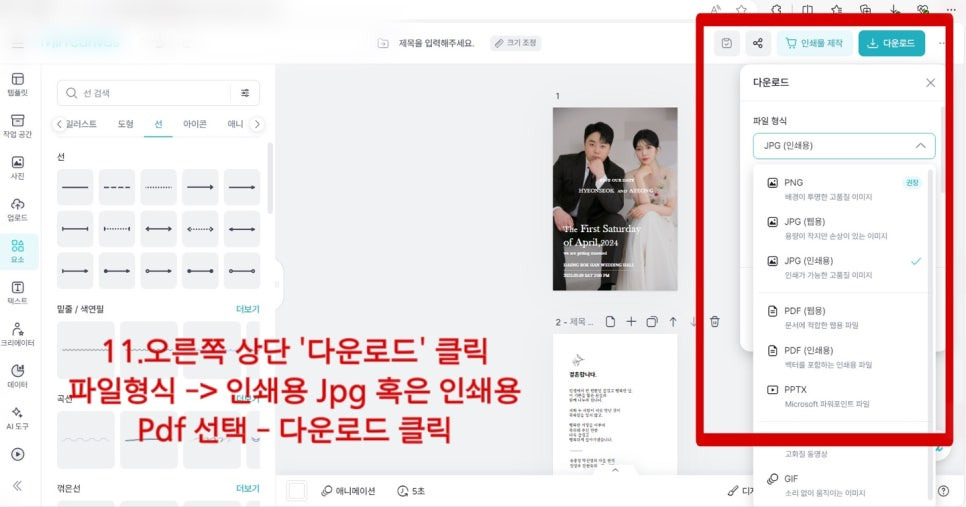Choose GIF format option
This screenshot has width=966, height=507.
point(842,485)
